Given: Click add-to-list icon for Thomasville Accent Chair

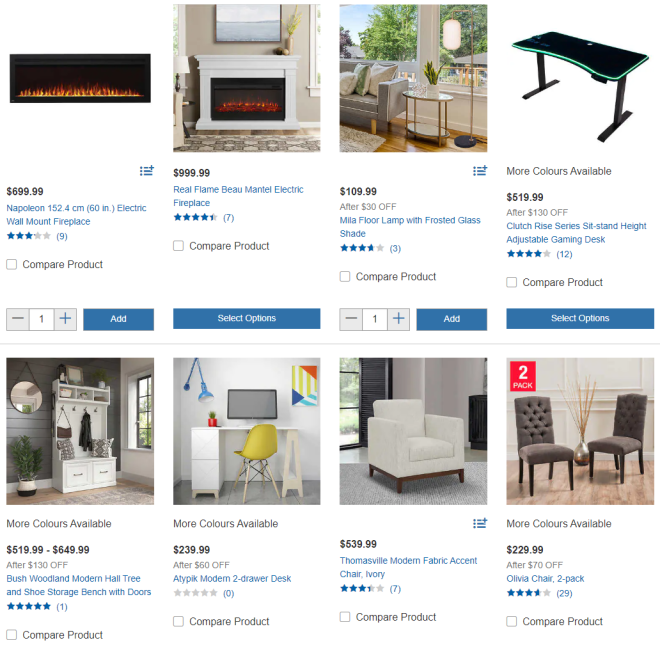Looking at the screenshot, I should tap(480, 523).
